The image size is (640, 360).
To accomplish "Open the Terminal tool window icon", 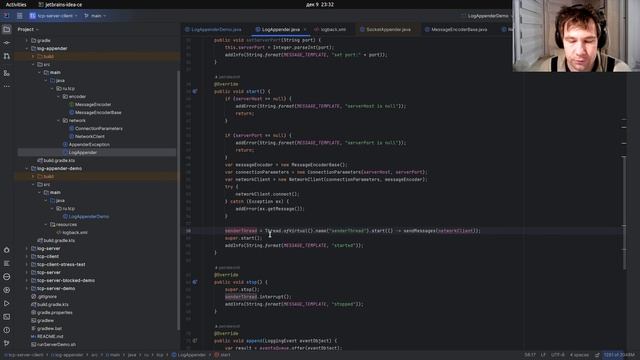I will point(7,317).
